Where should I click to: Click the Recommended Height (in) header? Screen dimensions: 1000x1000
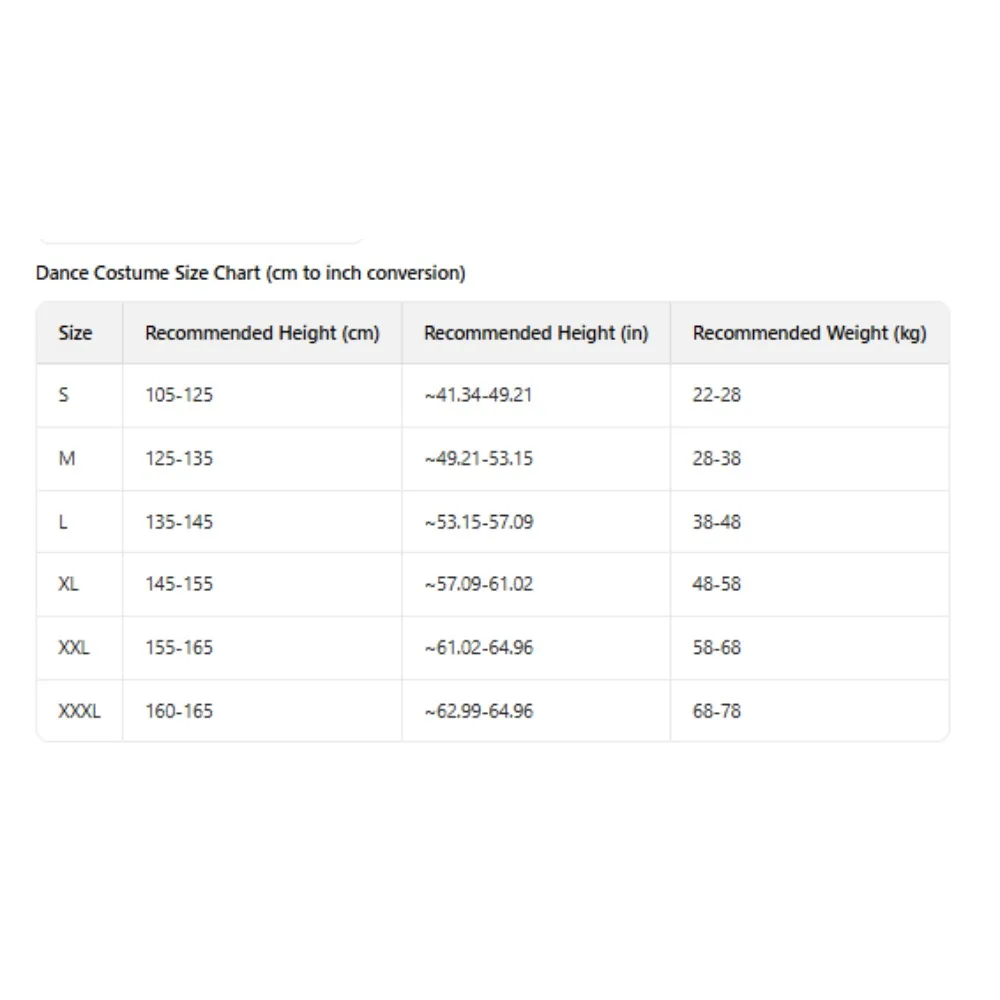536,333
